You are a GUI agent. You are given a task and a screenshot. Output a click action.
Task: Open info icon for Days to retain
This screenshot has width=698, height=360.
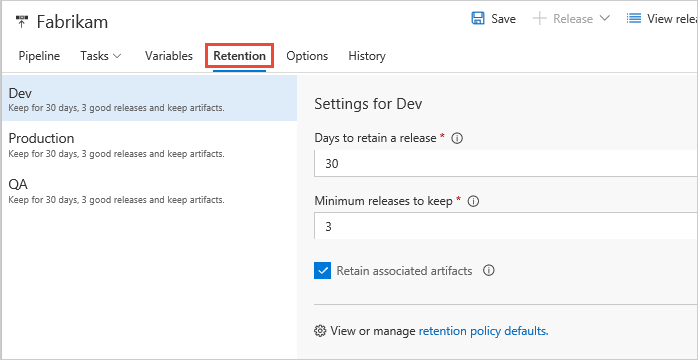(457, 138)
